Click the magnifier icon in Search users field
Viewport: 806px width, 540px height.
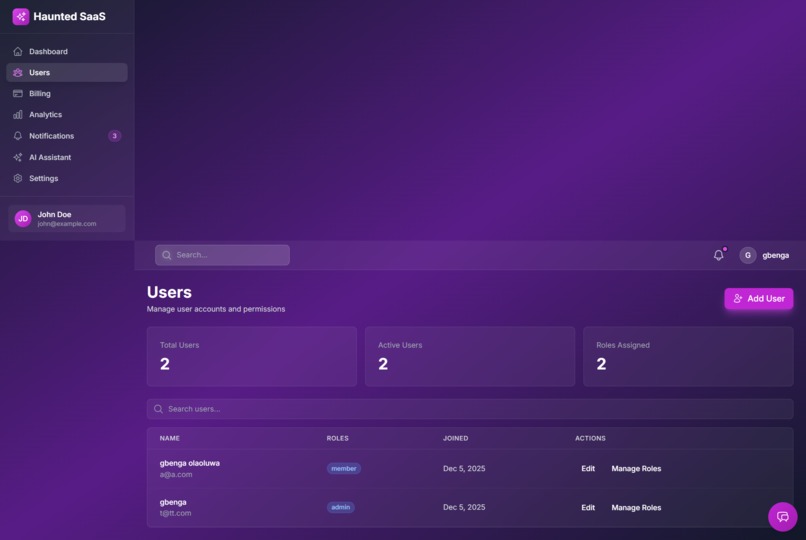(158, 409)
